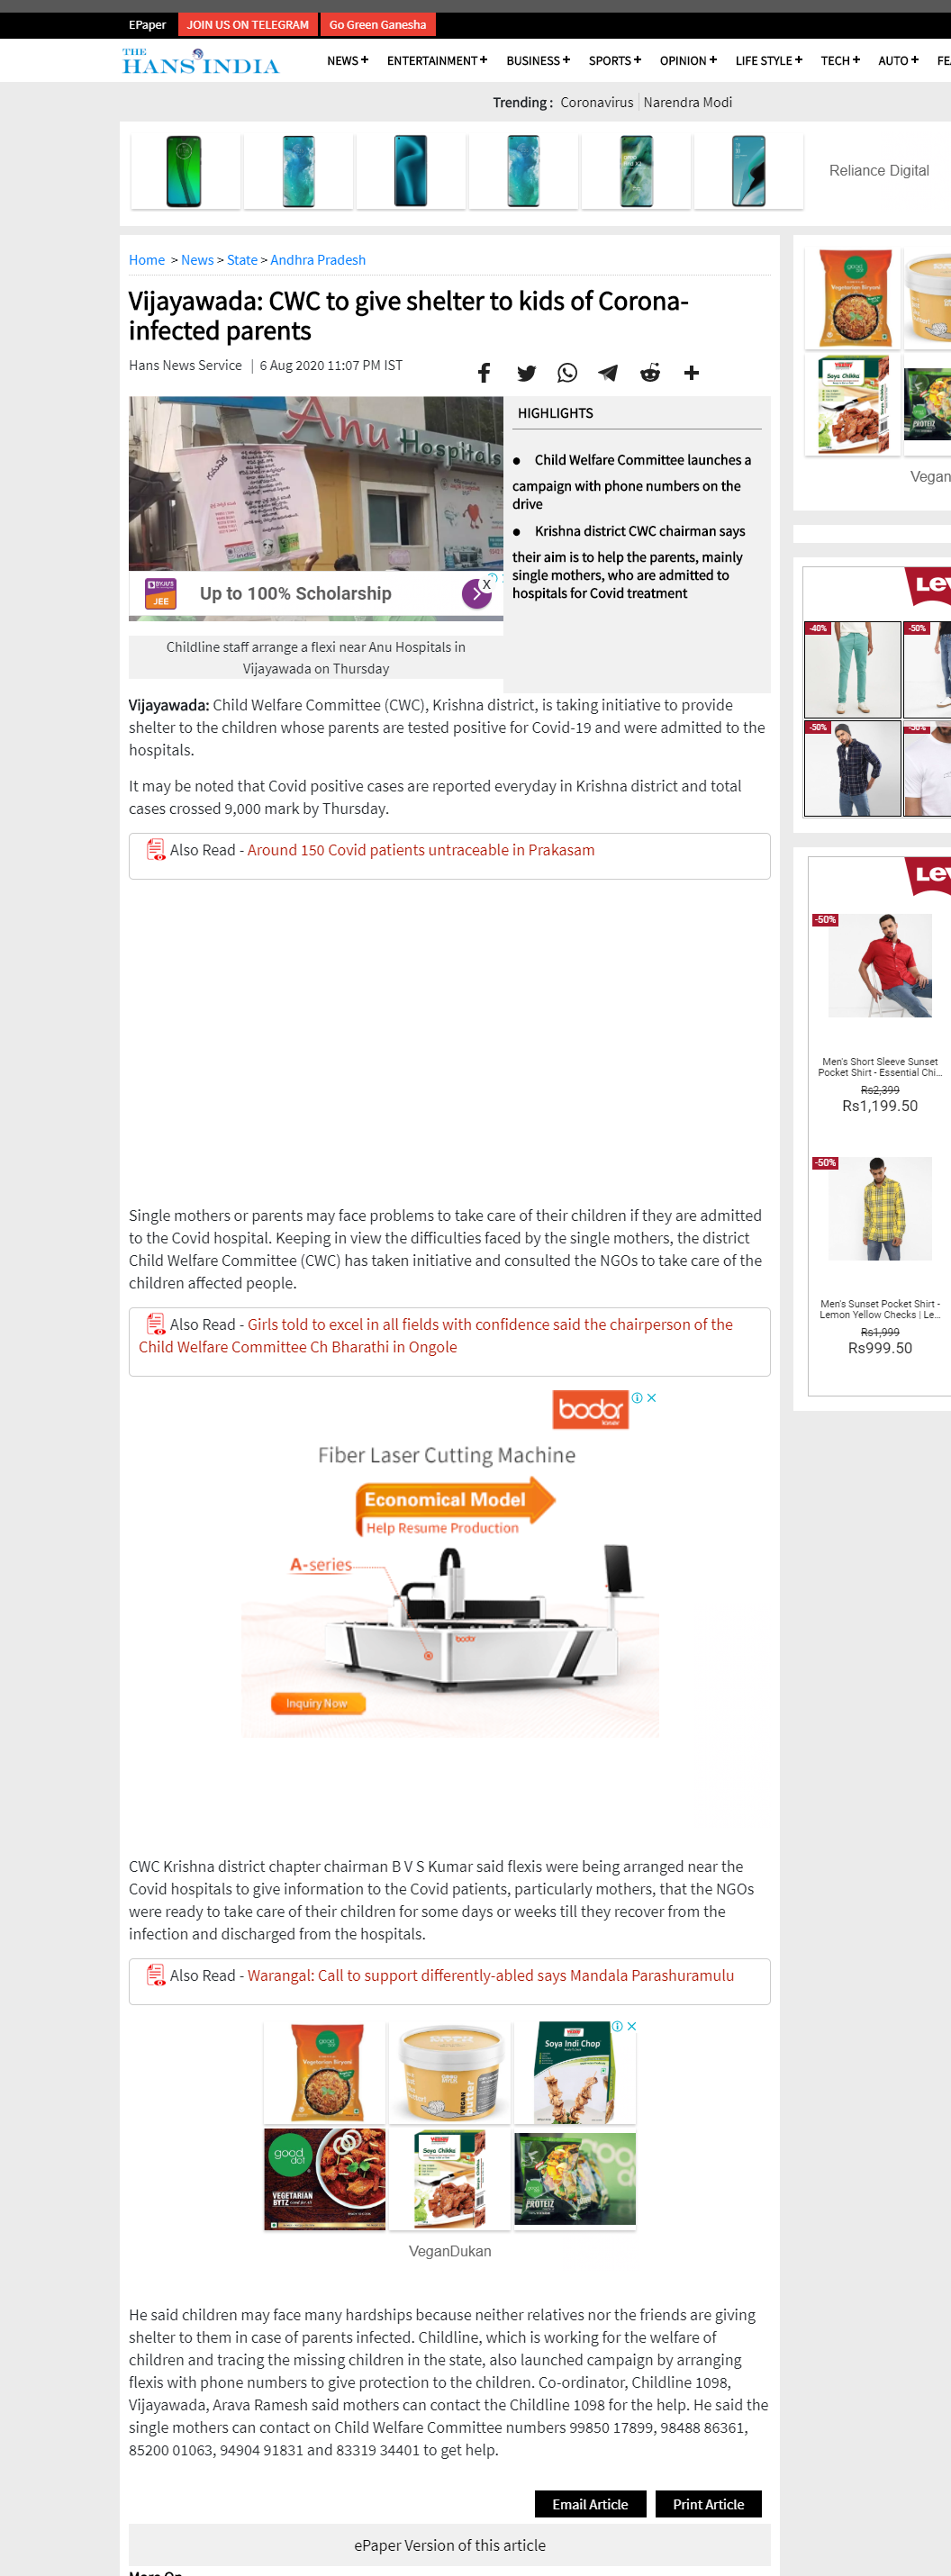Screen dimensions: 951x2576
Task: Open Andhra Pradesh breadcrumb link
Action: (x=318, y=260)
